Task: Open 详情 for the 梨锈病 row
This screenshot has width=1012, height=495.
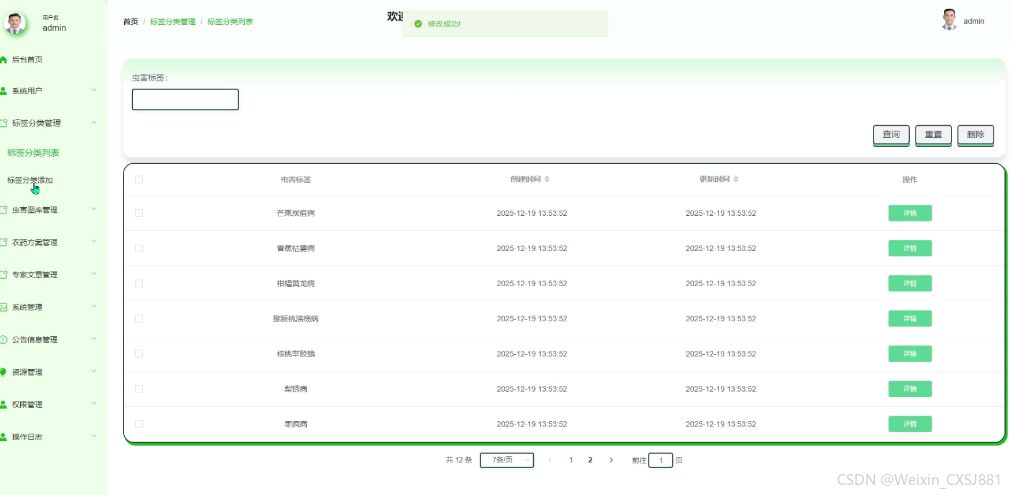Action: coord(910,389)
